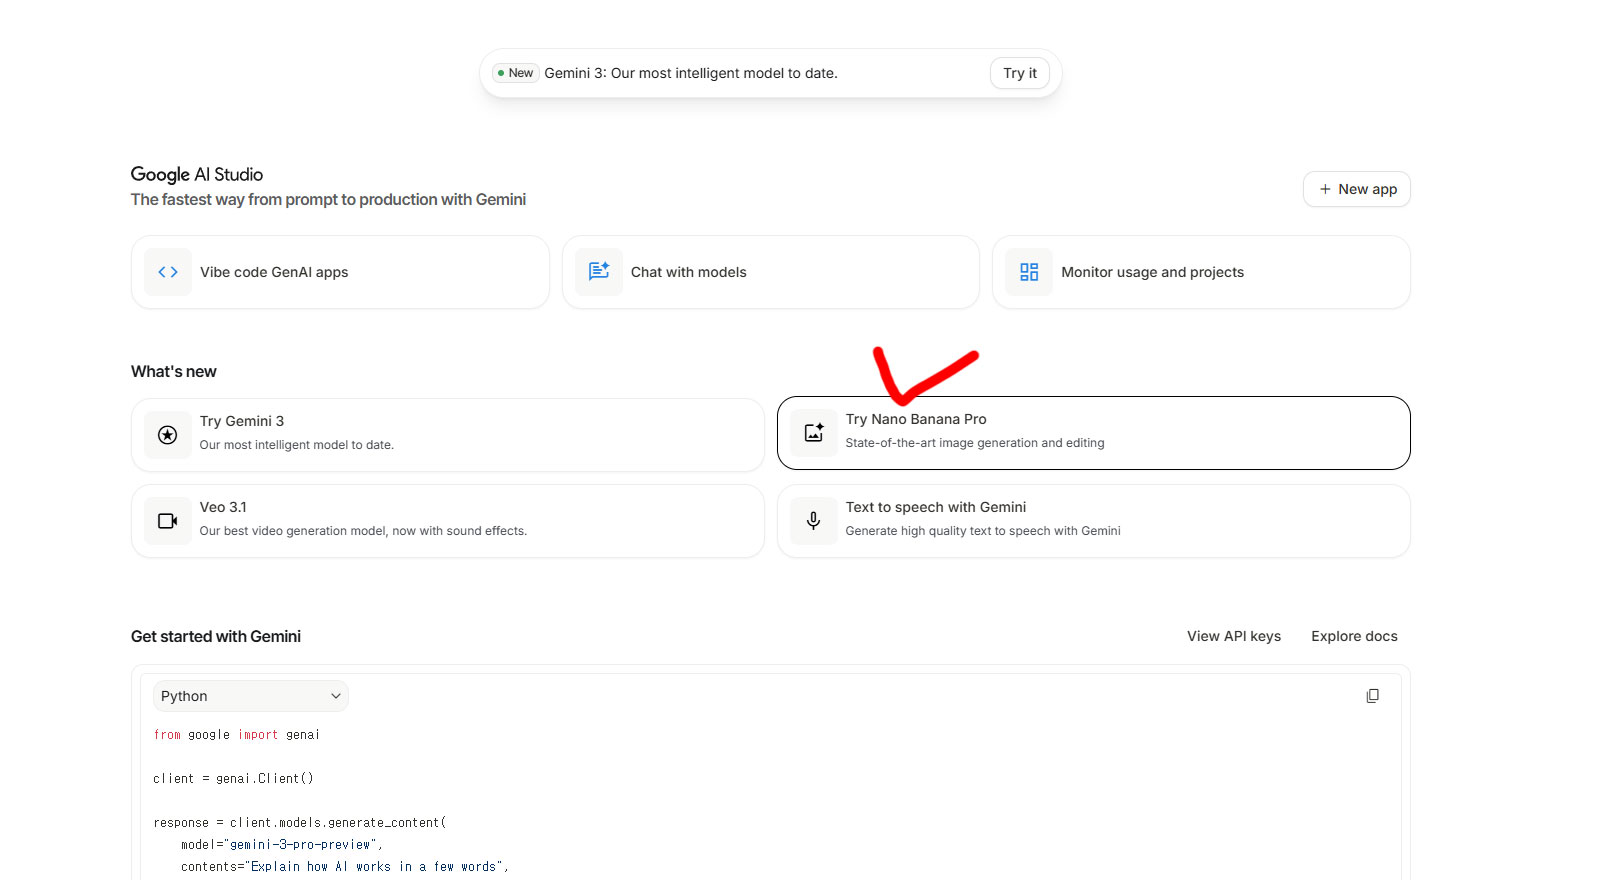Click the model="gemini-3-pro-preview" code line
Image resolution: width=1604 pixels, height=880 pixels.
pyautogui.click(x=282, y=844)
